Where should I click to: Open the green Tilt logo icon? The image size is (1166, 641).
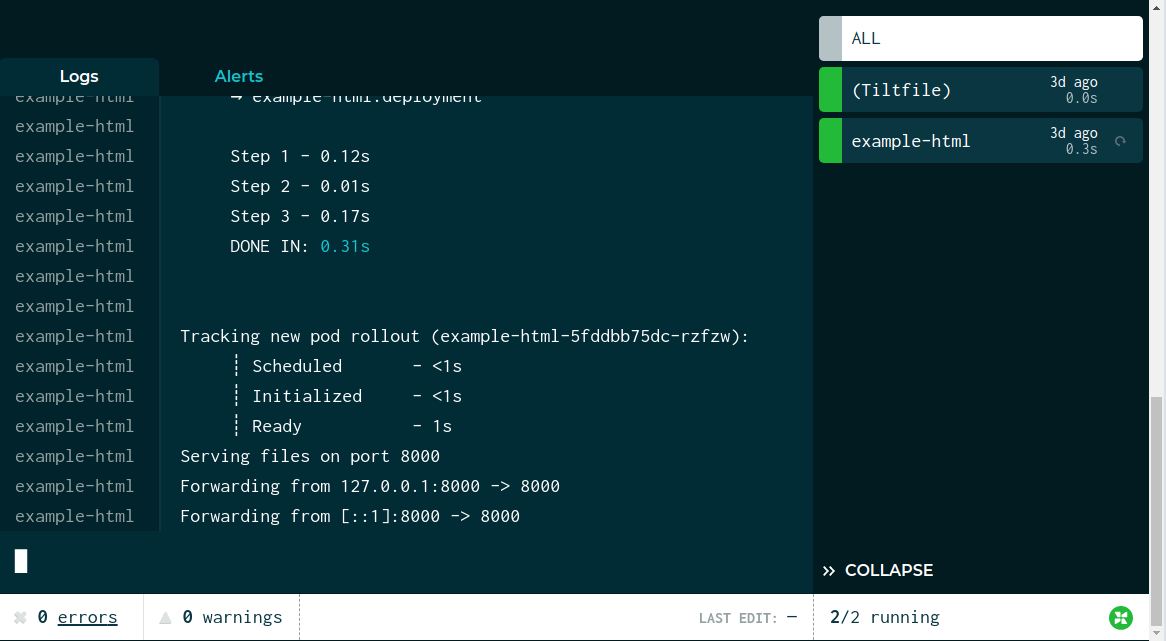coord(1121,617)
